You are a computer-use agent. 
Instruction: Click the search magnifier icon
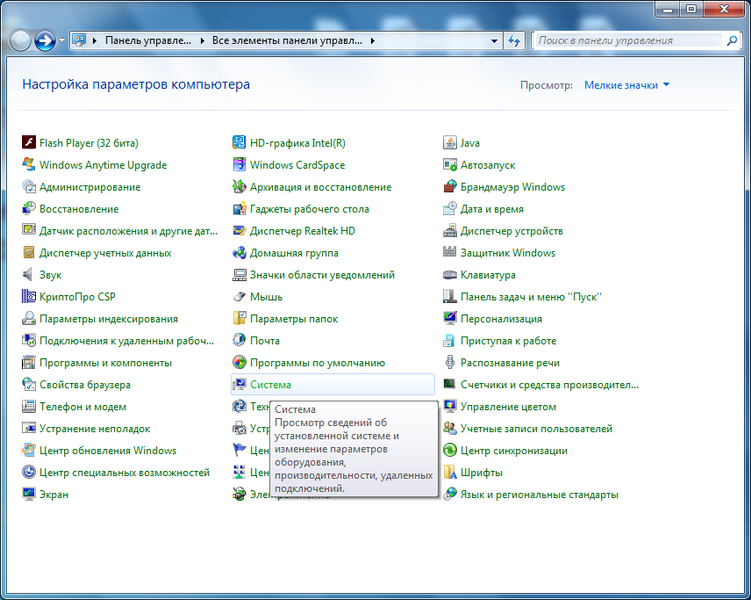(x=731, y=41)
